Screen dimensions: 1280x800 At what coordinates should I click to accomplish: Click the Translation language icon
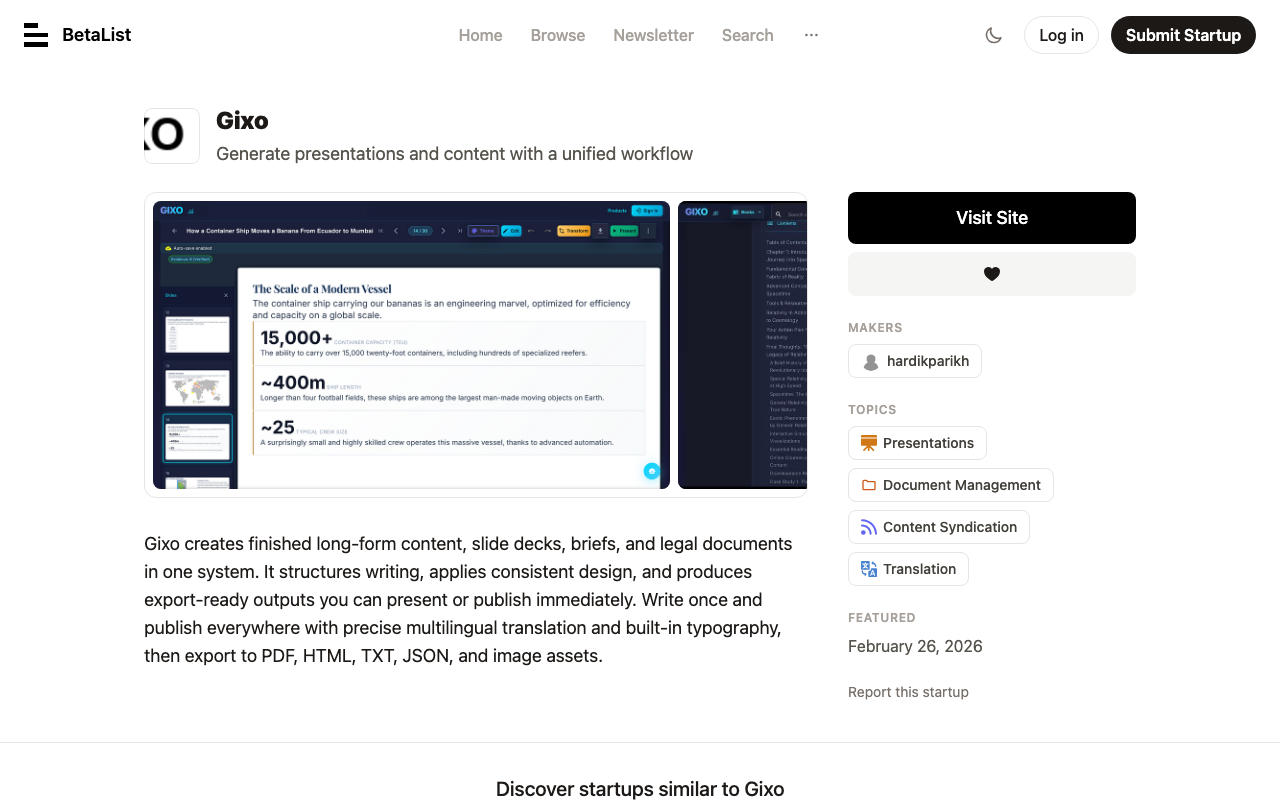[x=868, y=569]
